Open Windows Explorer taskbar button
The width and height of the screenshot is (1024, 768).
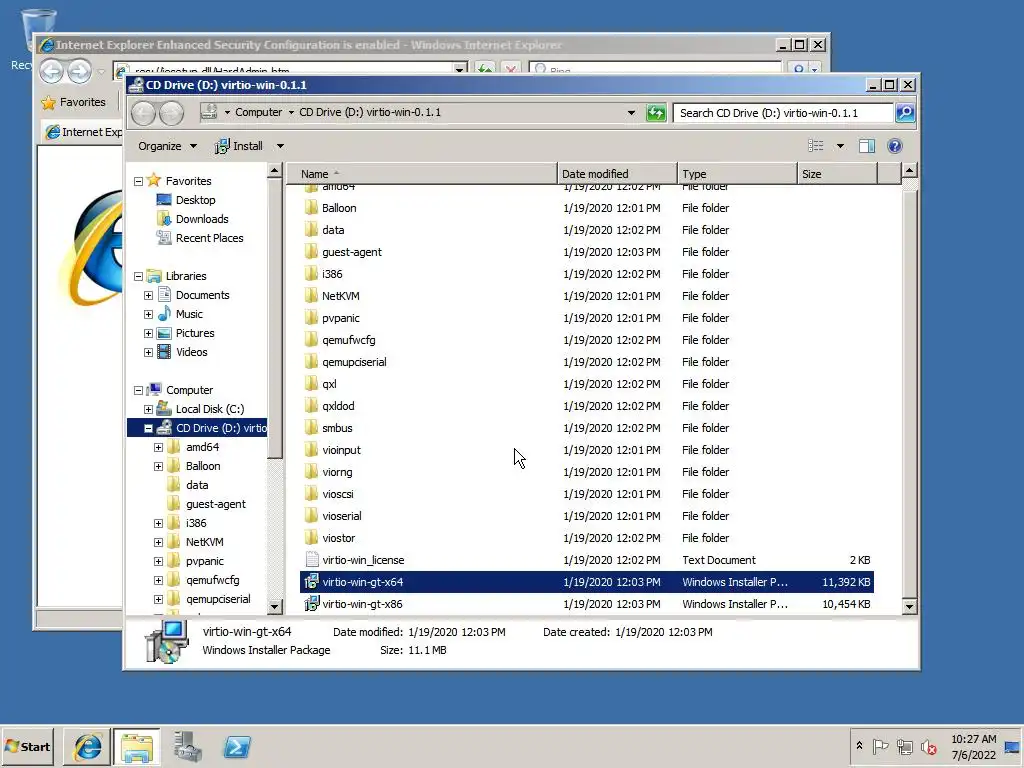pyautogui.click(x=136, y=746)
